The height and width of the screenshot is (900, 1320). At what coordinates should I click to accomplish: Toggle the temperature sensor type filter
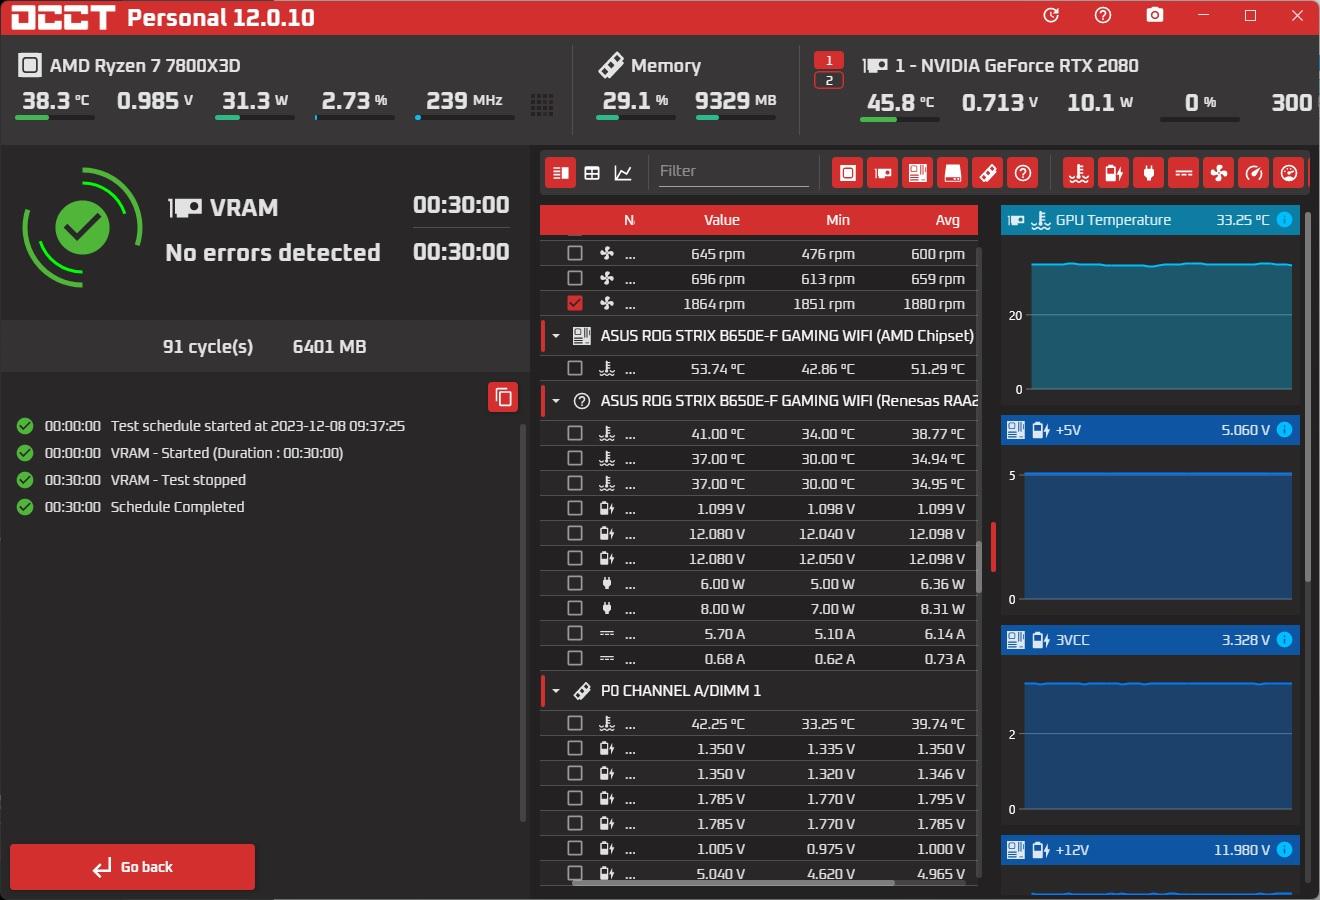pos(1079,173)
